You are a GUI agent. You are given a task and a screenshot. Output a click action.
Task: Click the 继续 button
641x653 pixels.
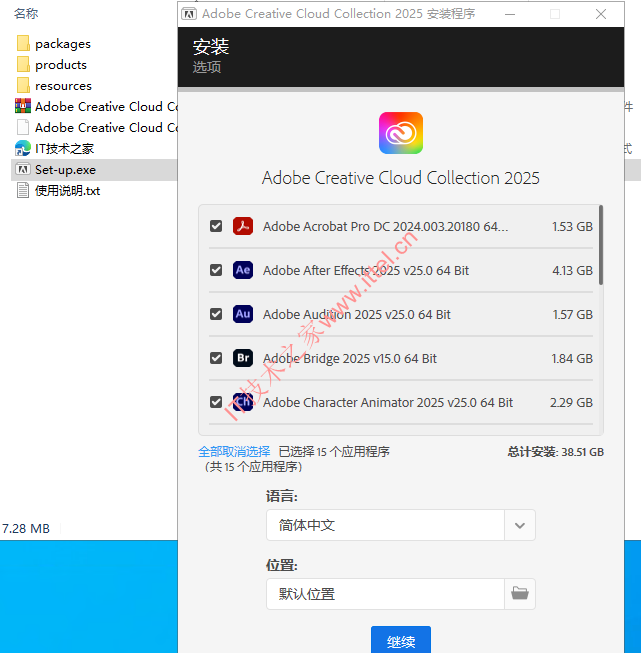tap(401, 641)
